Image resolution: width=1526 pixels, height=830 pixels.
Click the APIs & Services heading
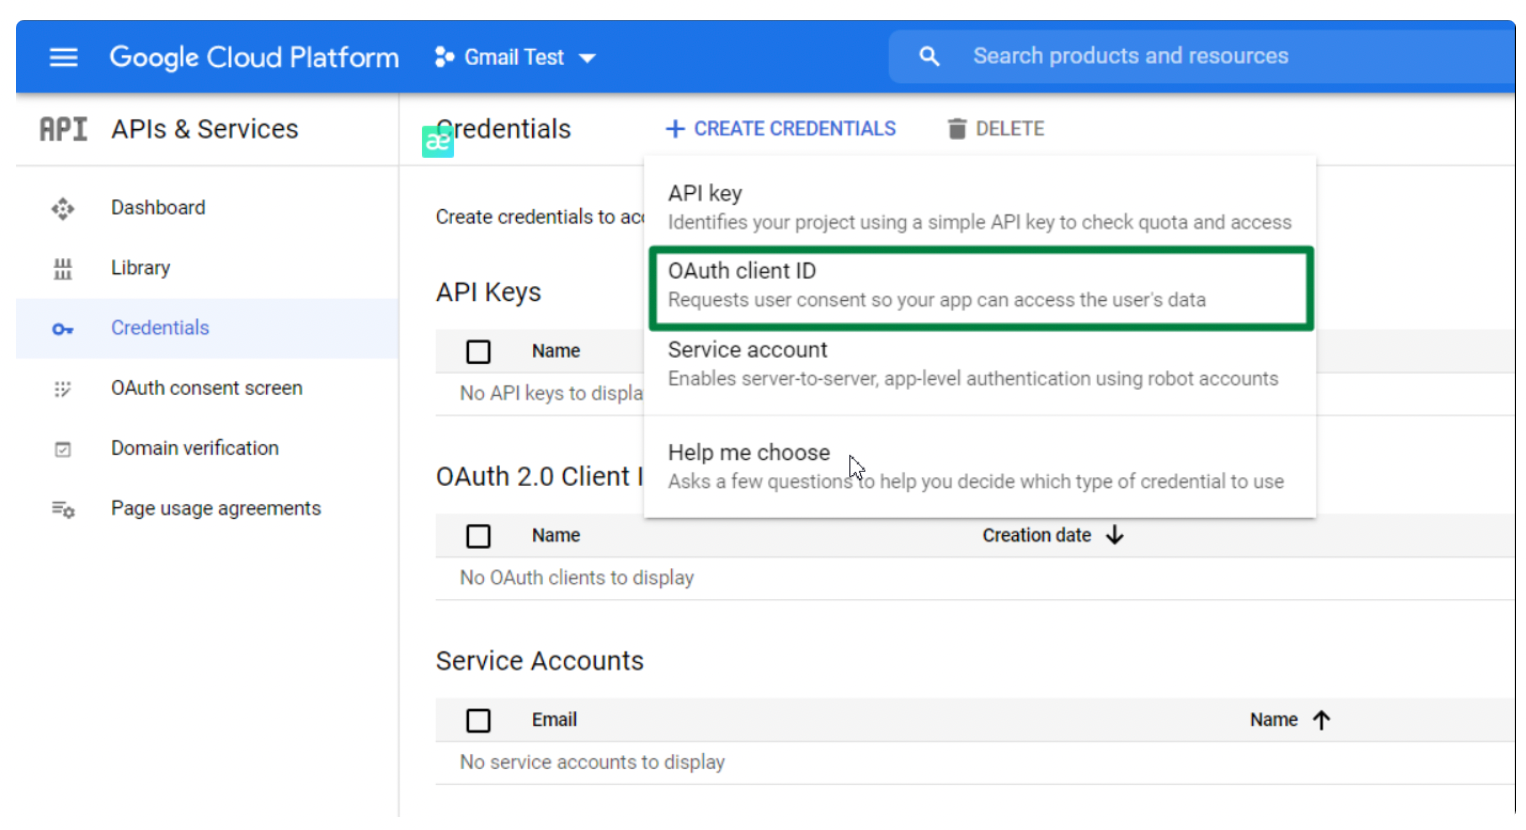205,129
